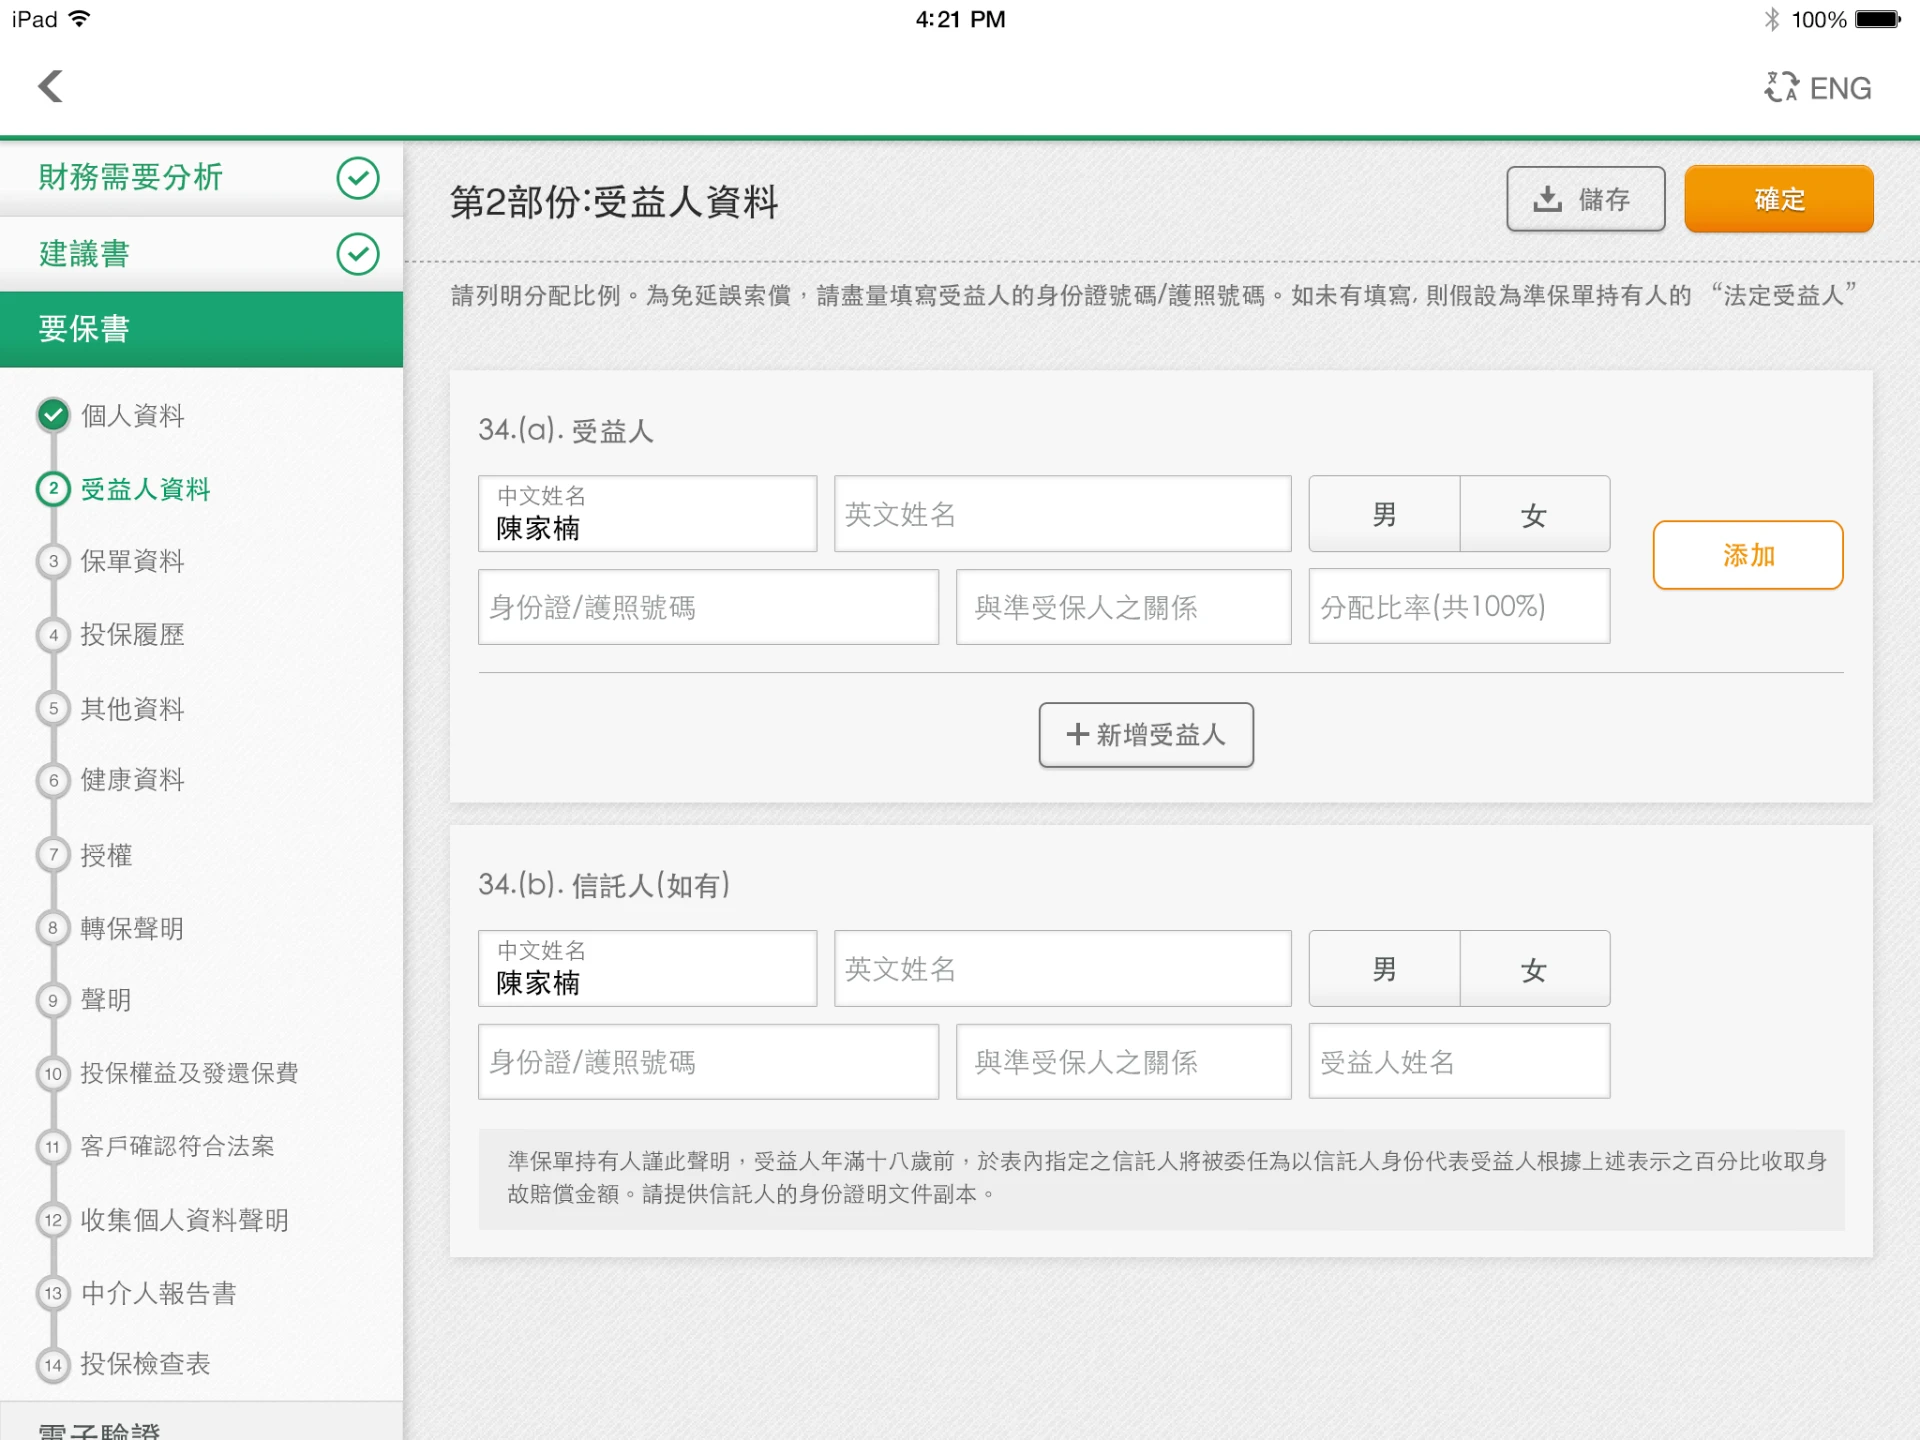Click the step 5 circle icon
This screenshot has width=1920, height=1440.
[53, 708]
